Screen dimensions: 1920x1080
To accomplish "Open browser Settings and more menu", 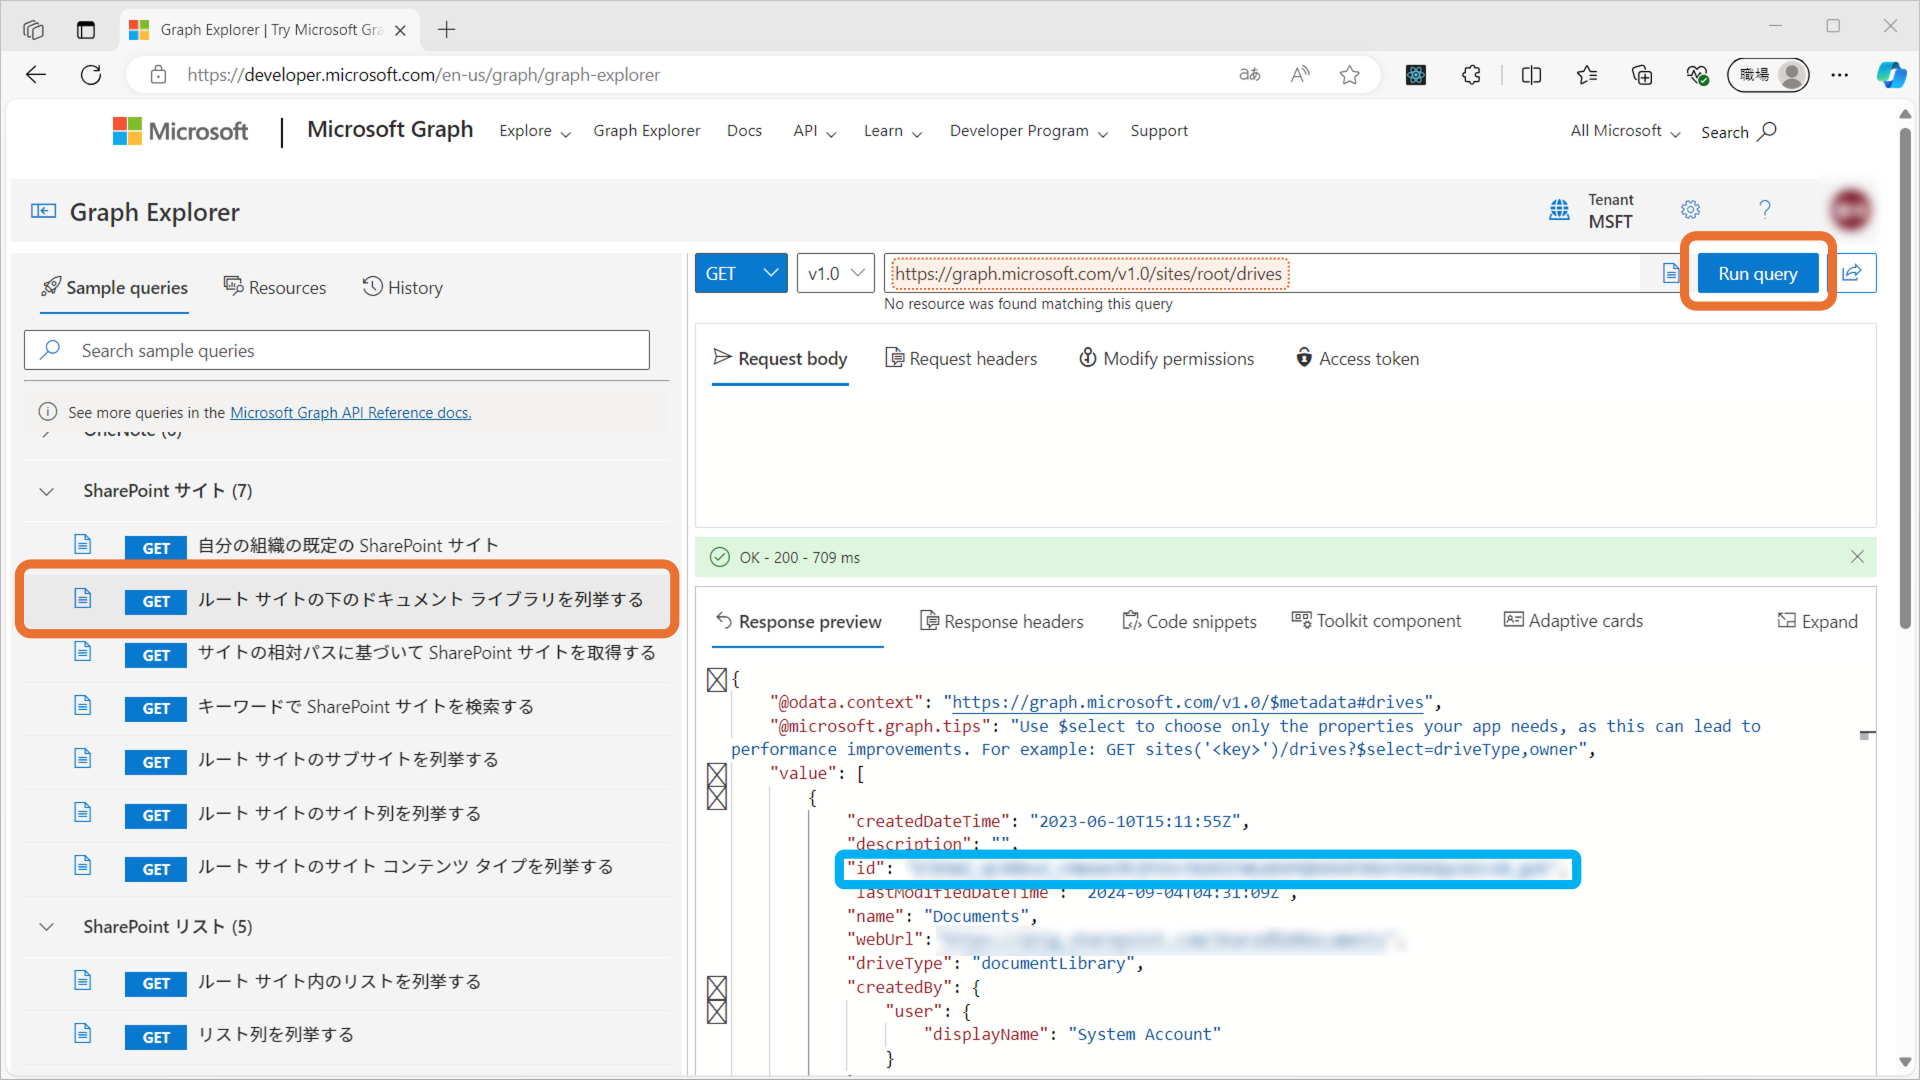I will coord(1840,75).
